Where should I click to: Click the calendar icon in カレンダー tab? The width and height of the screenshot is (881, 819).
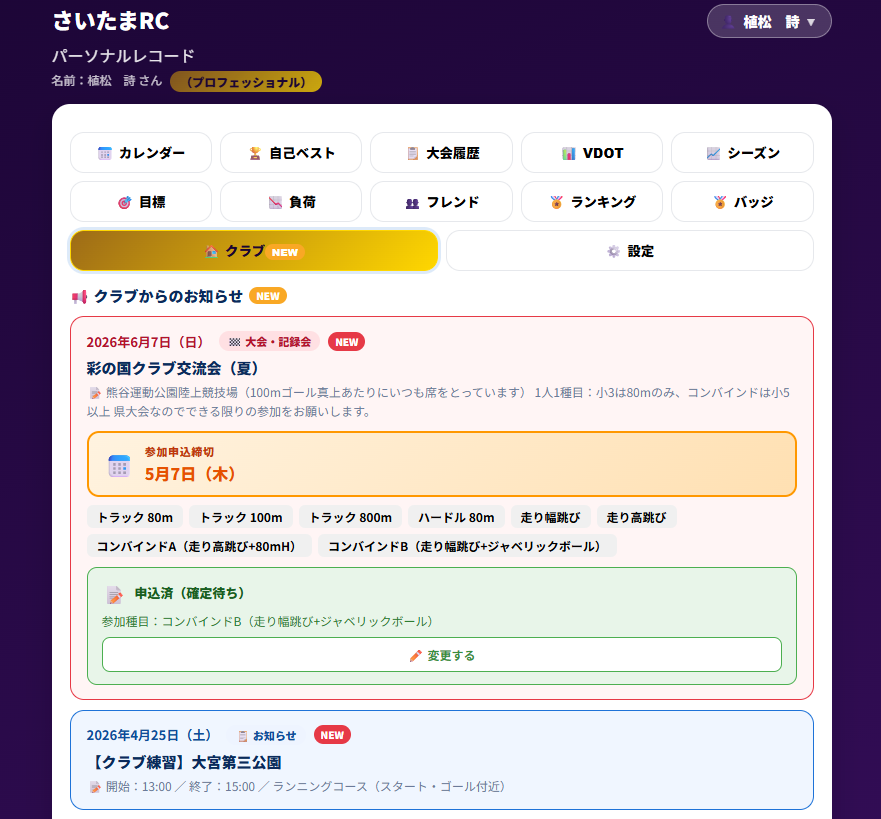point(105,153)
